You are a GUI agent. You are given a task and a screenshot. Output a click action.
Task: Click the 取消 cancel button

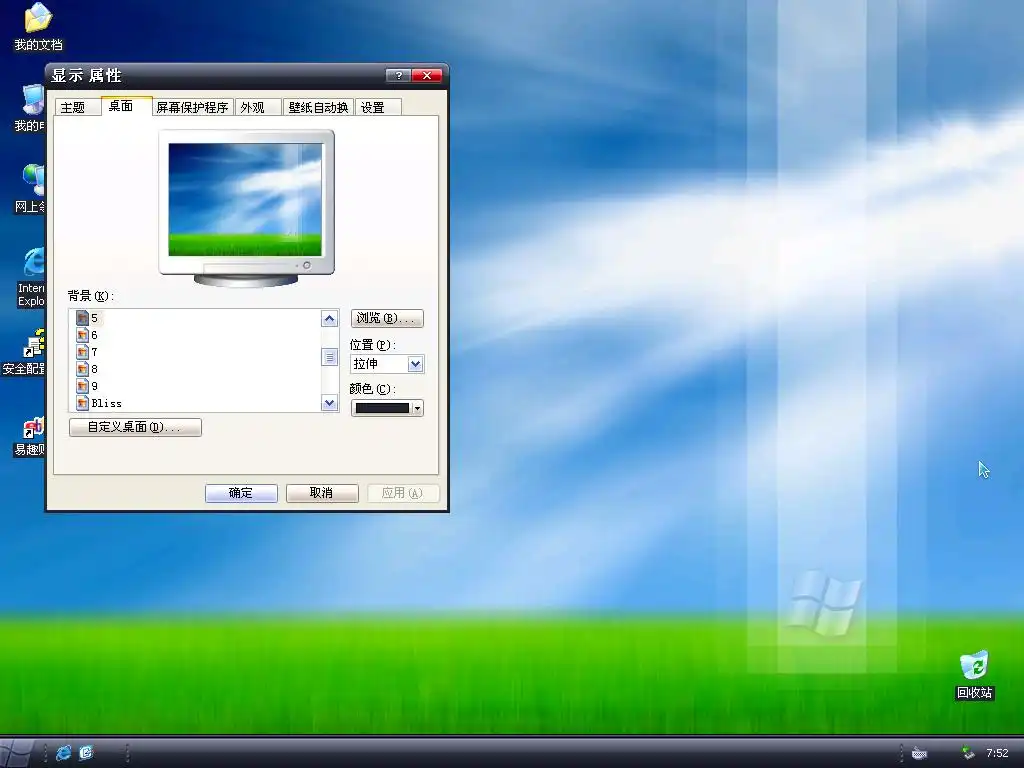(x=321, y=493)
